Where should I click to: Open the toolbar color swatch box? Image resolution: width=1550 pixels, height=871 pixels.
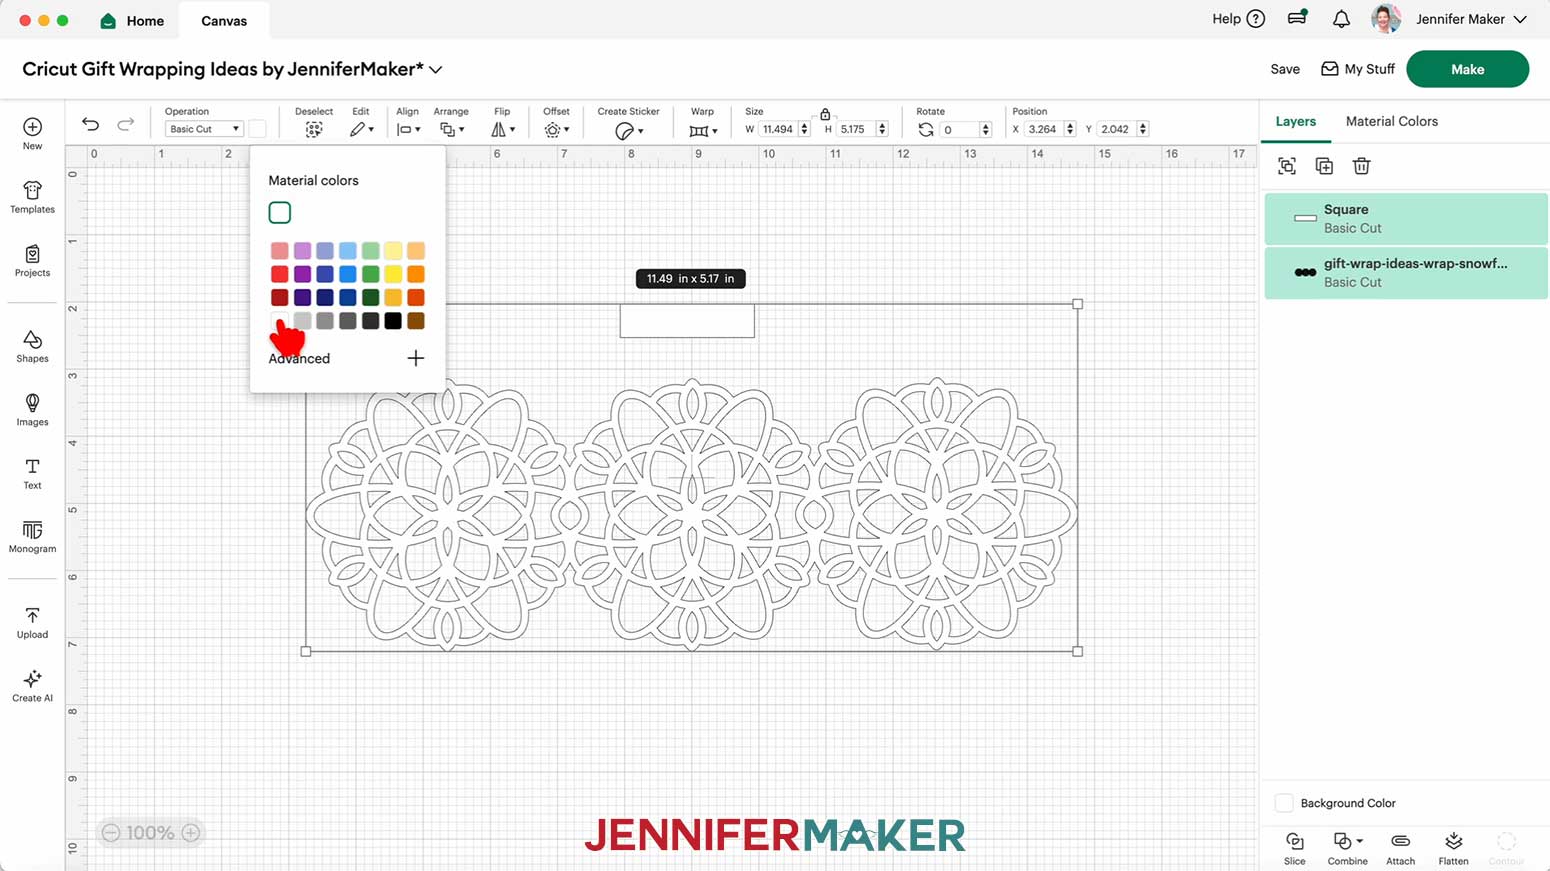[x=258, y=129]
